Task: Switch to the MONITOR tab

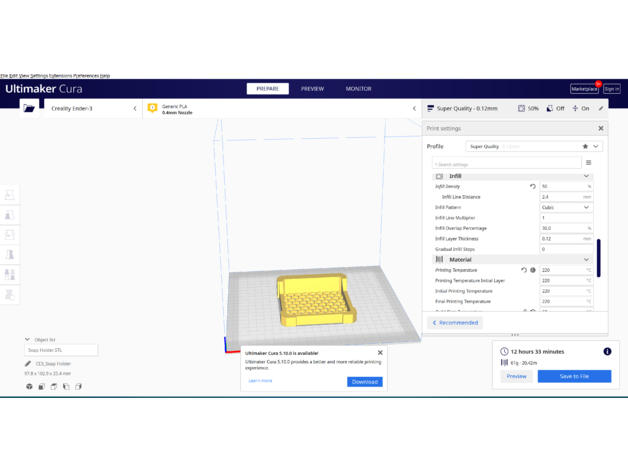Action: click(x=358, y=89)
